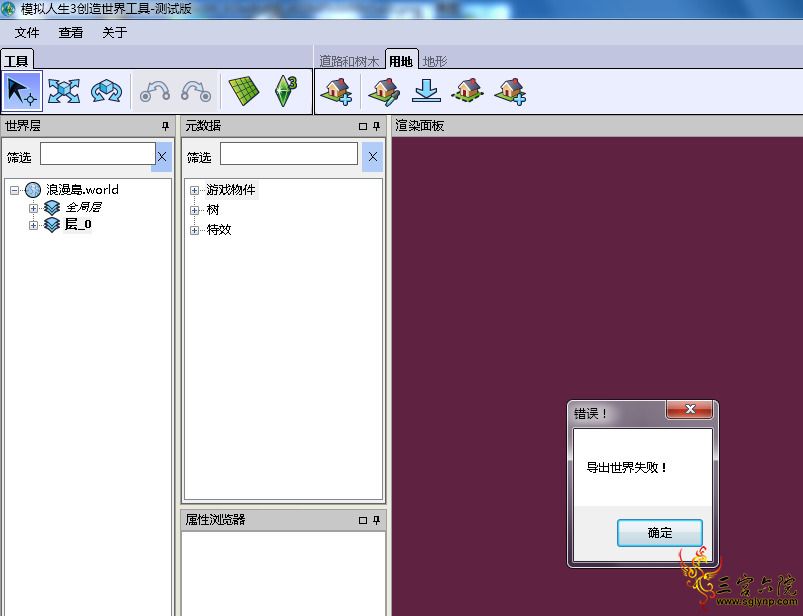Clear the 世界层 filter with X
This screenshot has height=616, width=803.
[x=162, y=157]
